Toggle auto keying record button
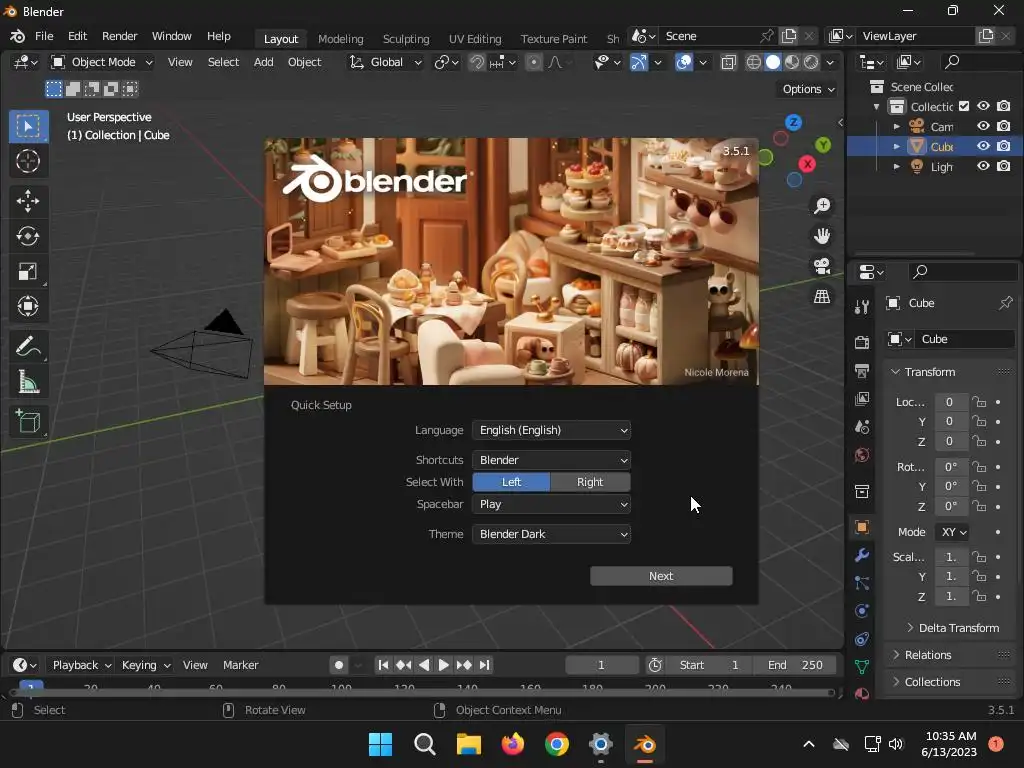This screenshot has width=1024, height=768. tap(338, 665)
